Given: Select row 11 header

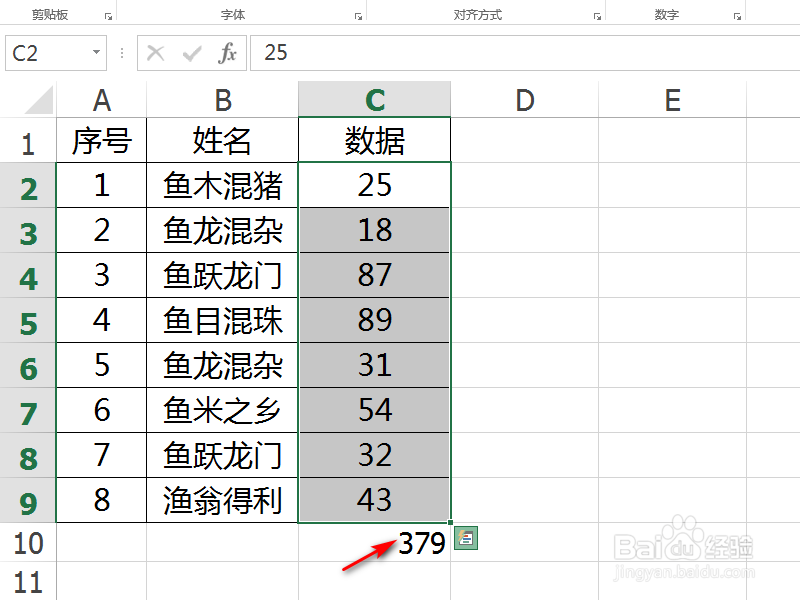Looking at the screenshot, I should (28, 582).
